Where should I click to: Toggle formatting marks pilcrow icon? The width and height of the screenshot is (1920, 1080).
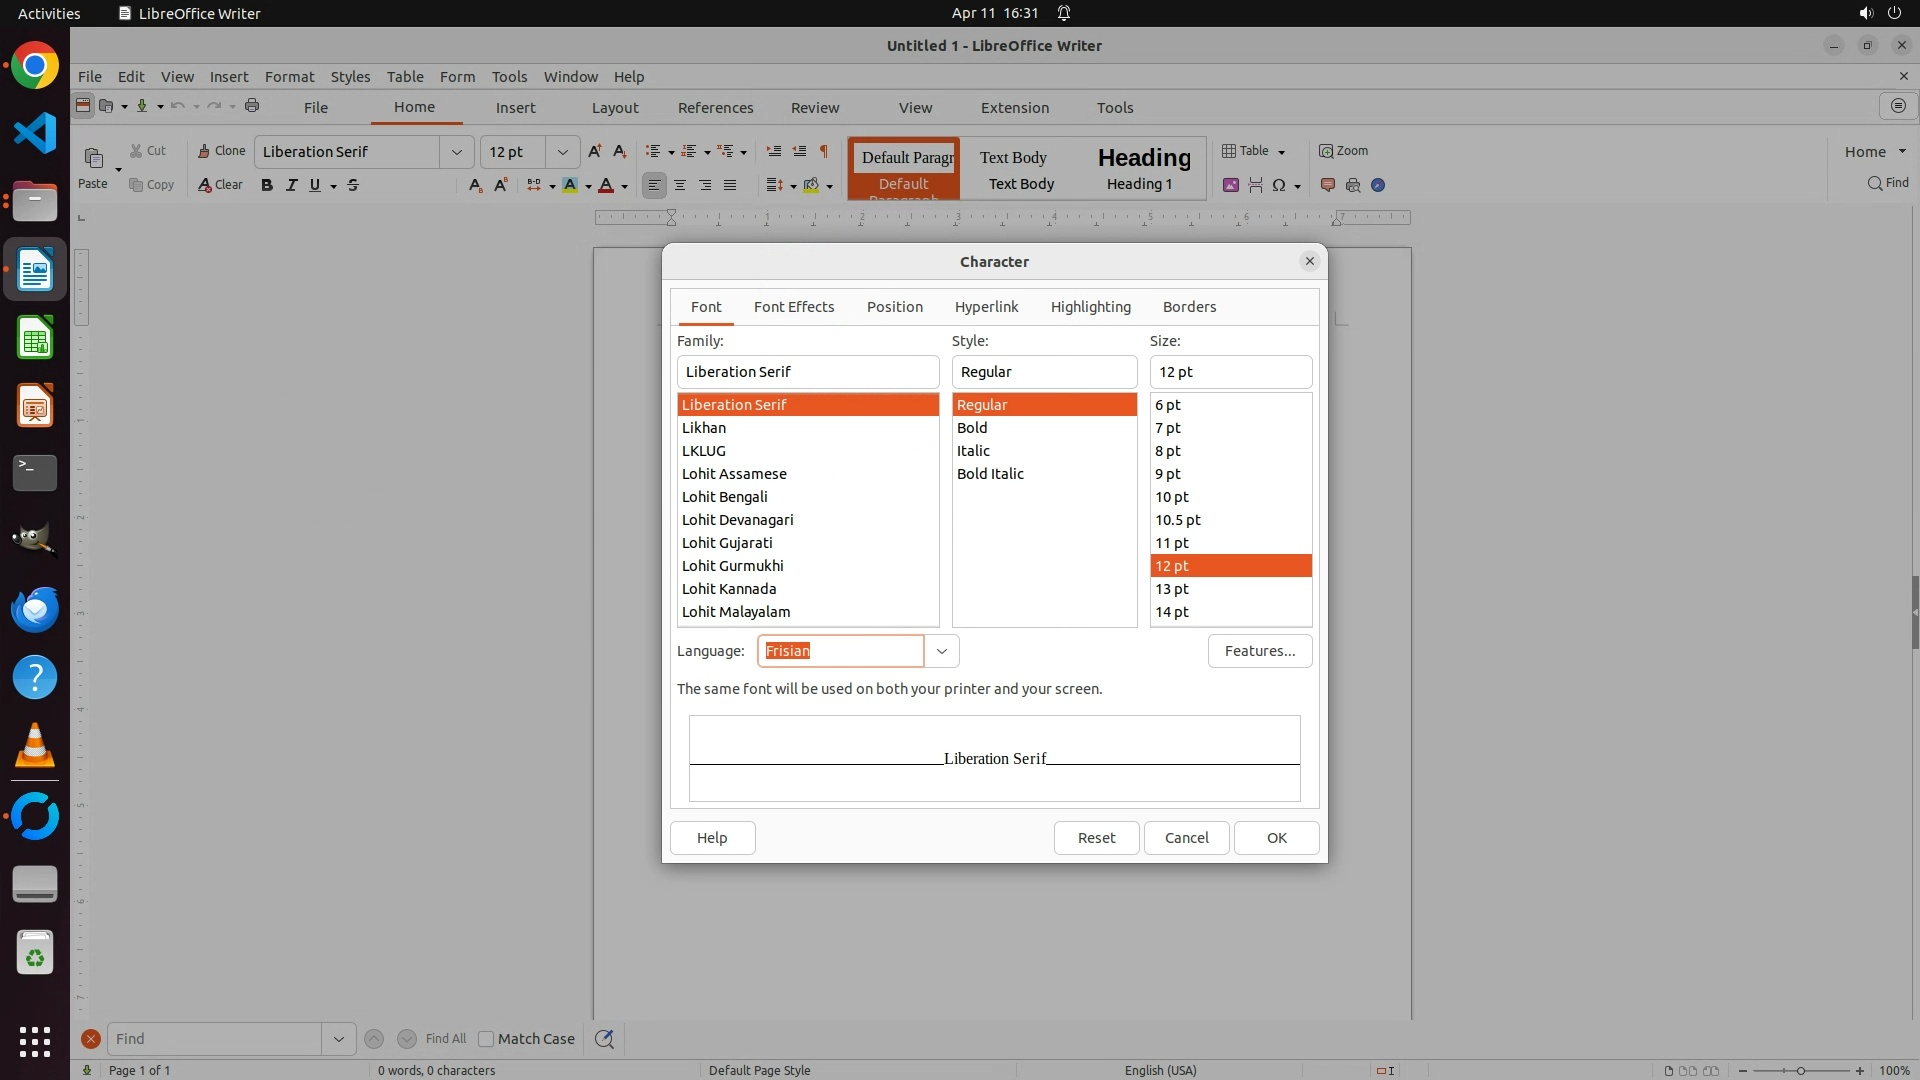point(824,151)
